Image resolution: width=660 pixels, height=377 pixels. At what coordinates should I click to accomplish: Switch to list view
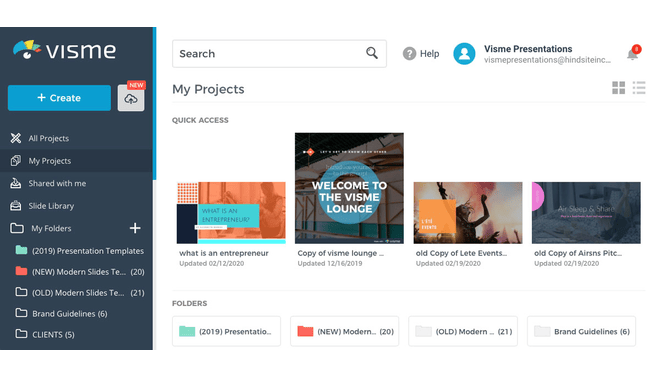click(639, 88)
